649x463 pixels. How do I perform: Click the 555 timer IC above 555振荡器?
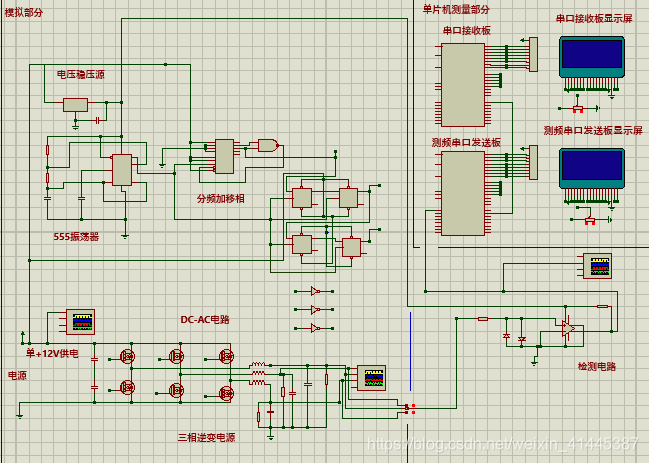click(x=122, y=170)
